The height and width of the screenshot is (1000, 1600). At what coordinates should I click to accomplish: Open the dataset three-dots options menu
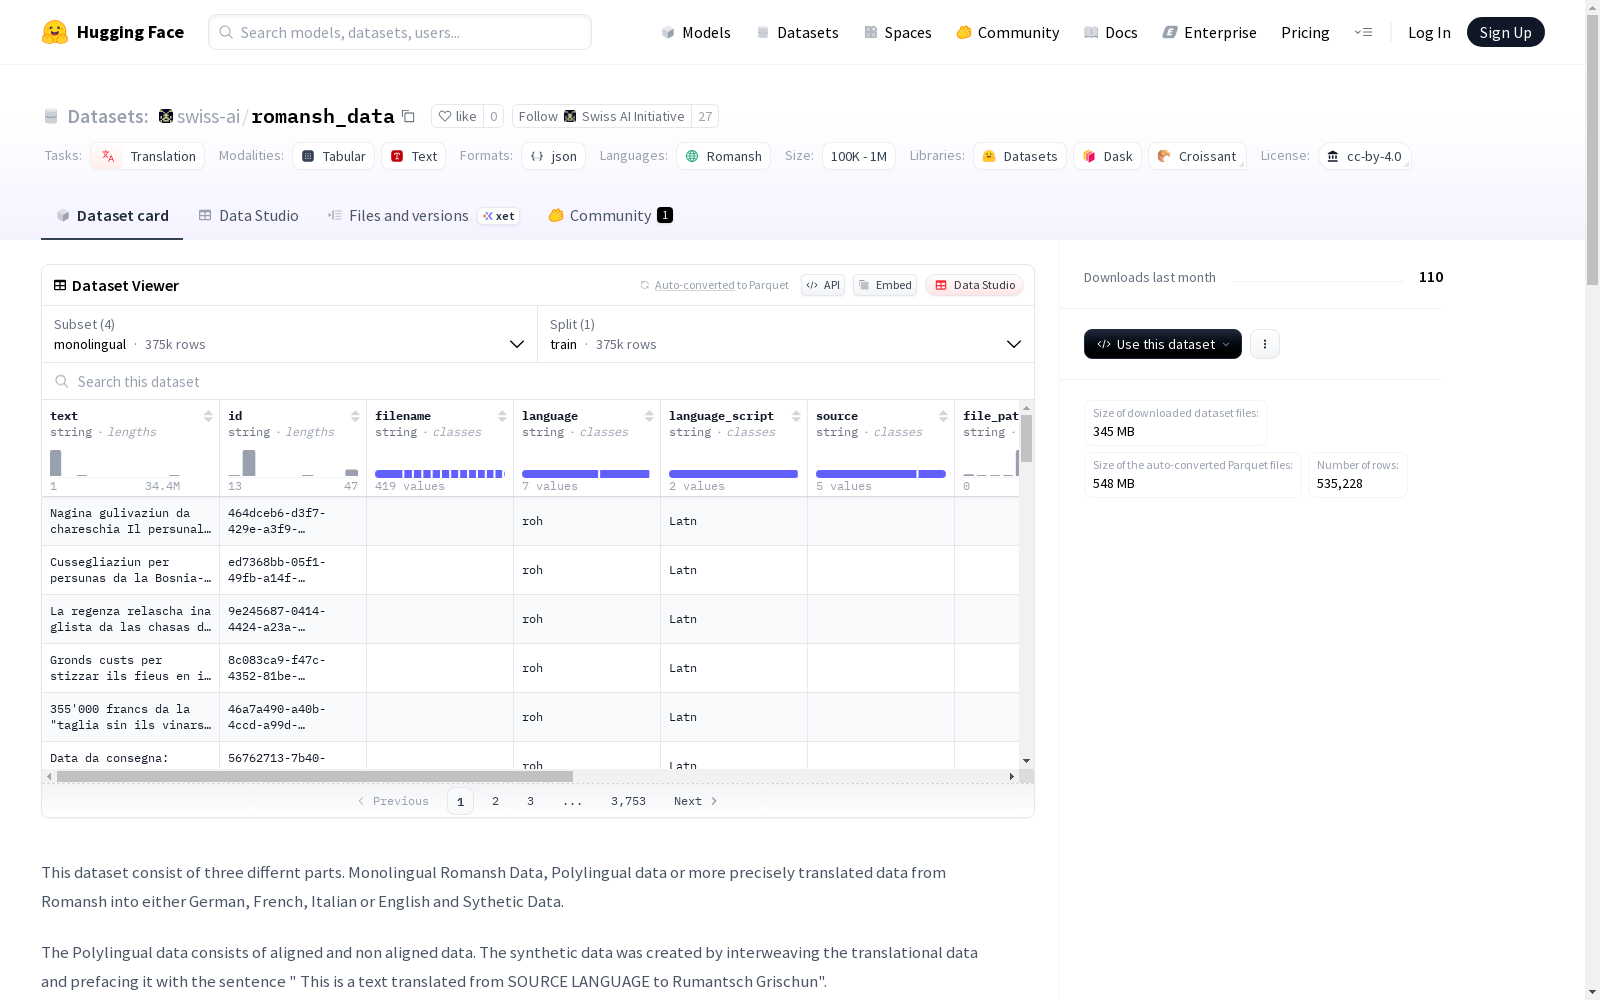(x=1265, y=344)
